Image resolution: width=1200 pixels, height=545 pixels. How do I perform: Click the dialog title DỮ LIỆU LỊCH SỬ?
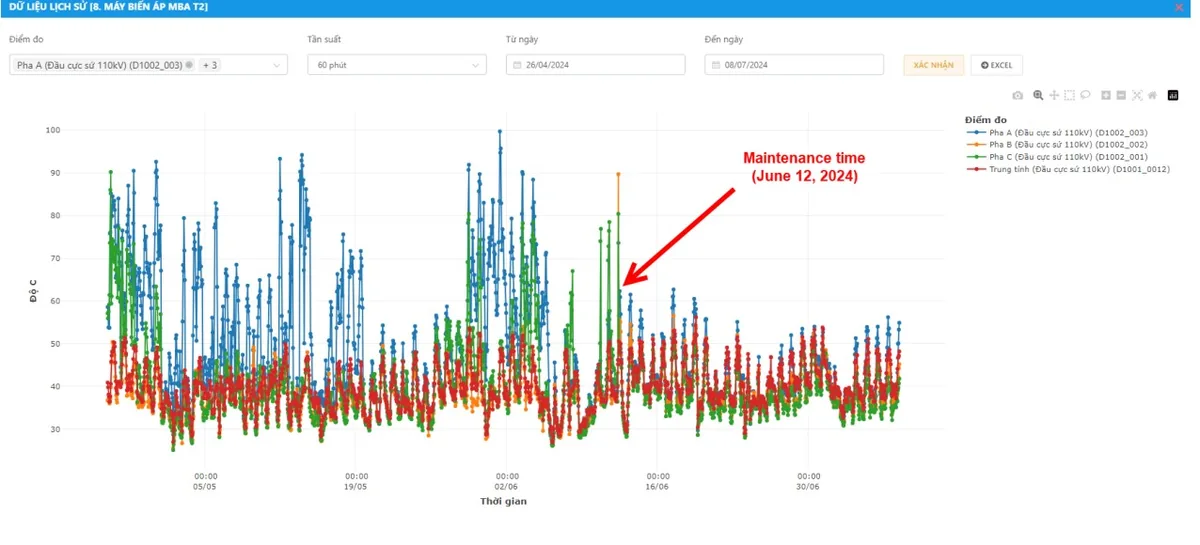point(107,7)
